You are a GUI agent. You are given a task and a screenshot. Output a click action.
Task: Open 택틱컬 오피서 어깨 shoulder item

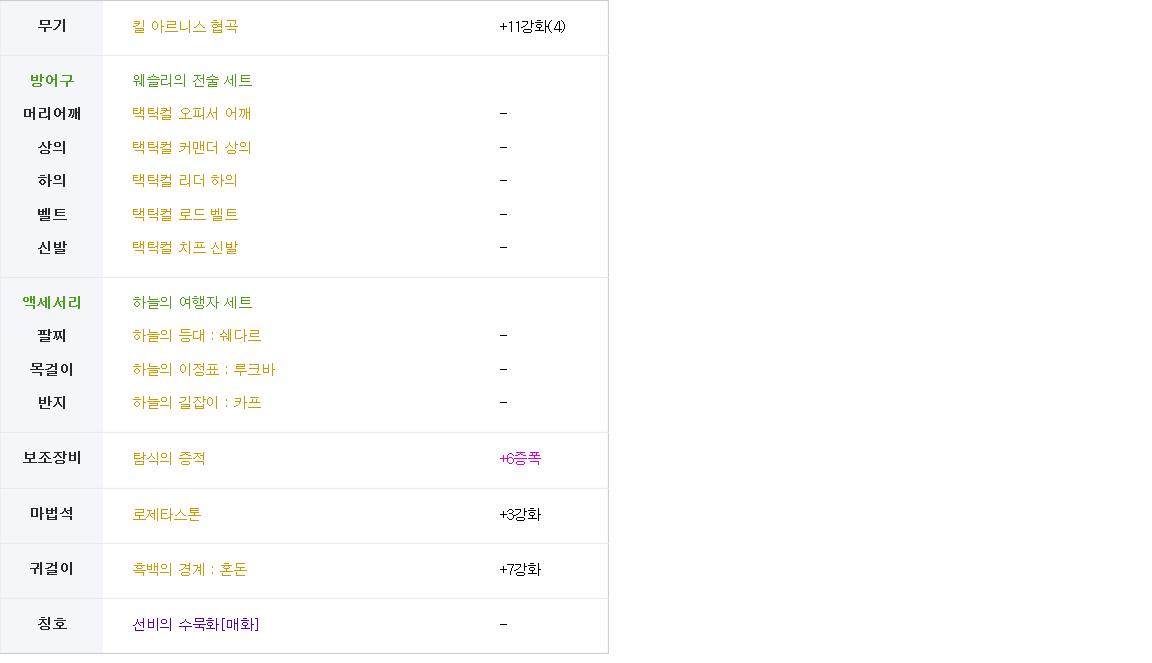tap(191, 114)
